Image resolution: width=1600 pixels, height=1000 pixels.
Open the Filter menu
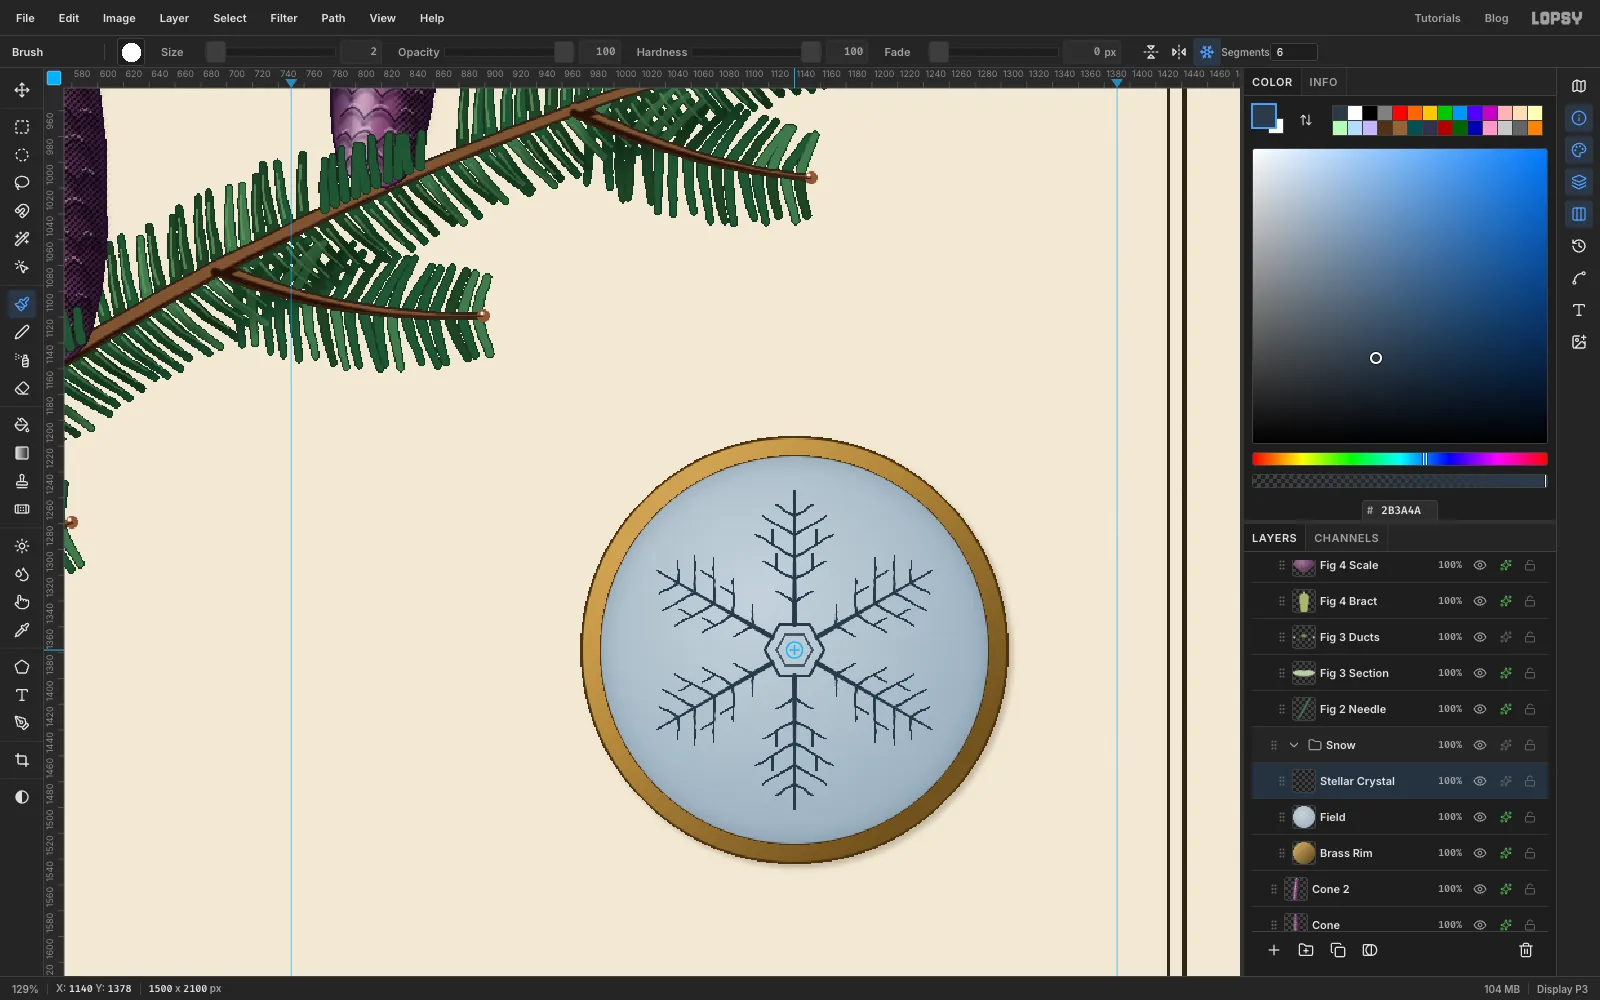pyautogui.click(x=284, y=18)
